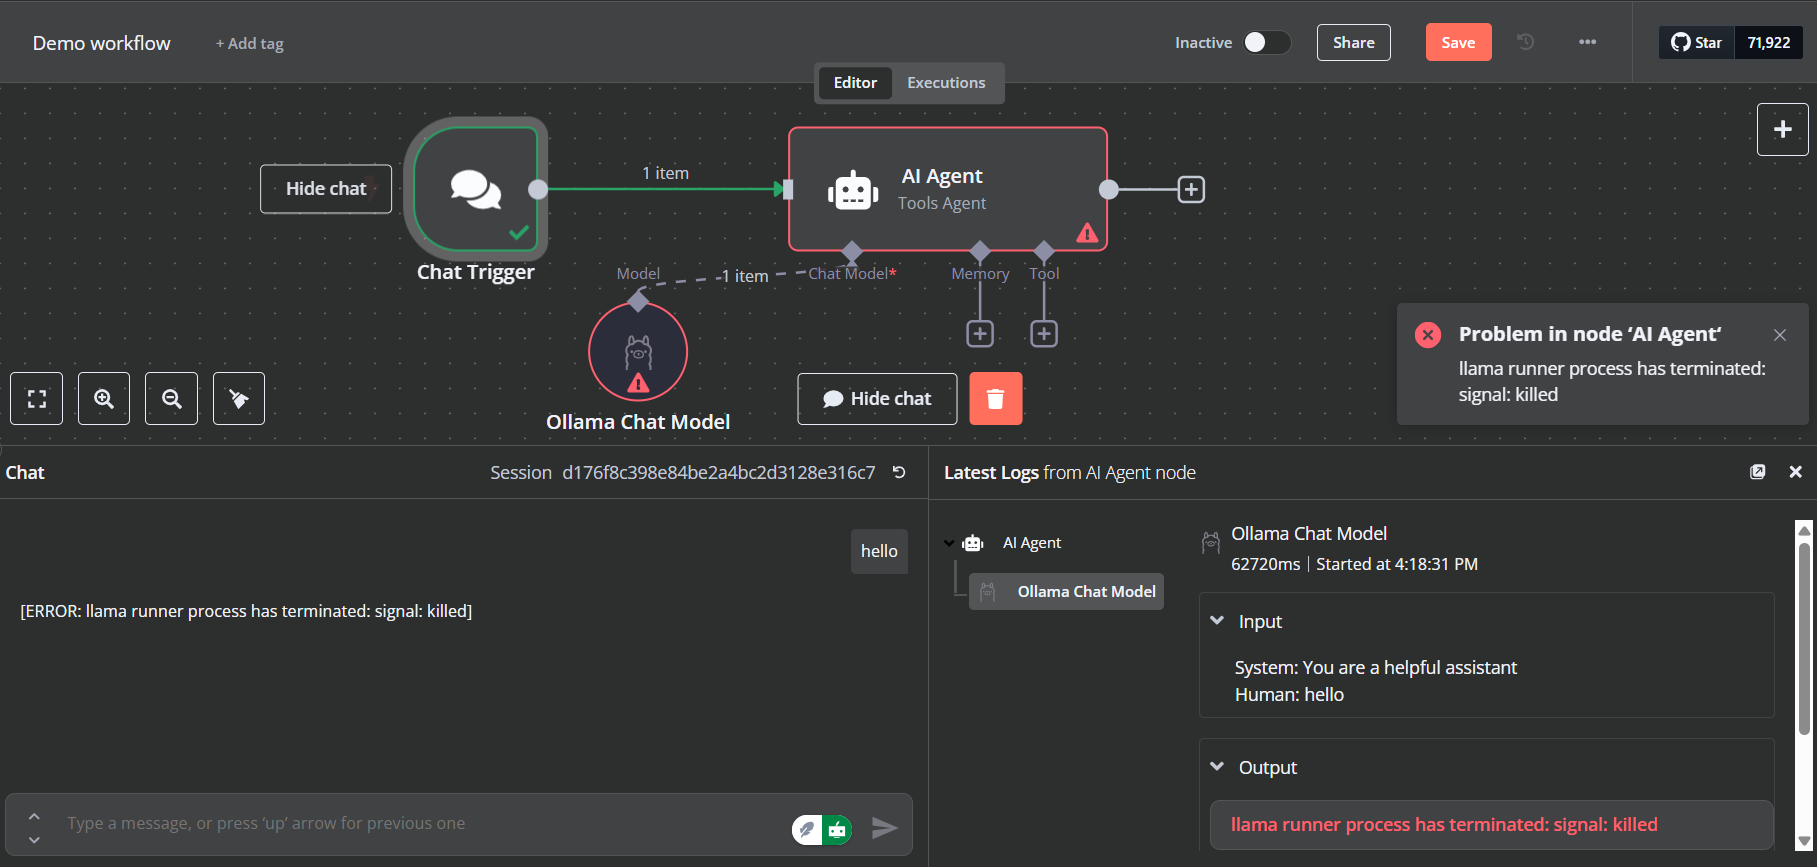The width and height of the screenshot is (1817, 867).
Task: Close the Latest Logs panel
Action: click(1795, 472)
